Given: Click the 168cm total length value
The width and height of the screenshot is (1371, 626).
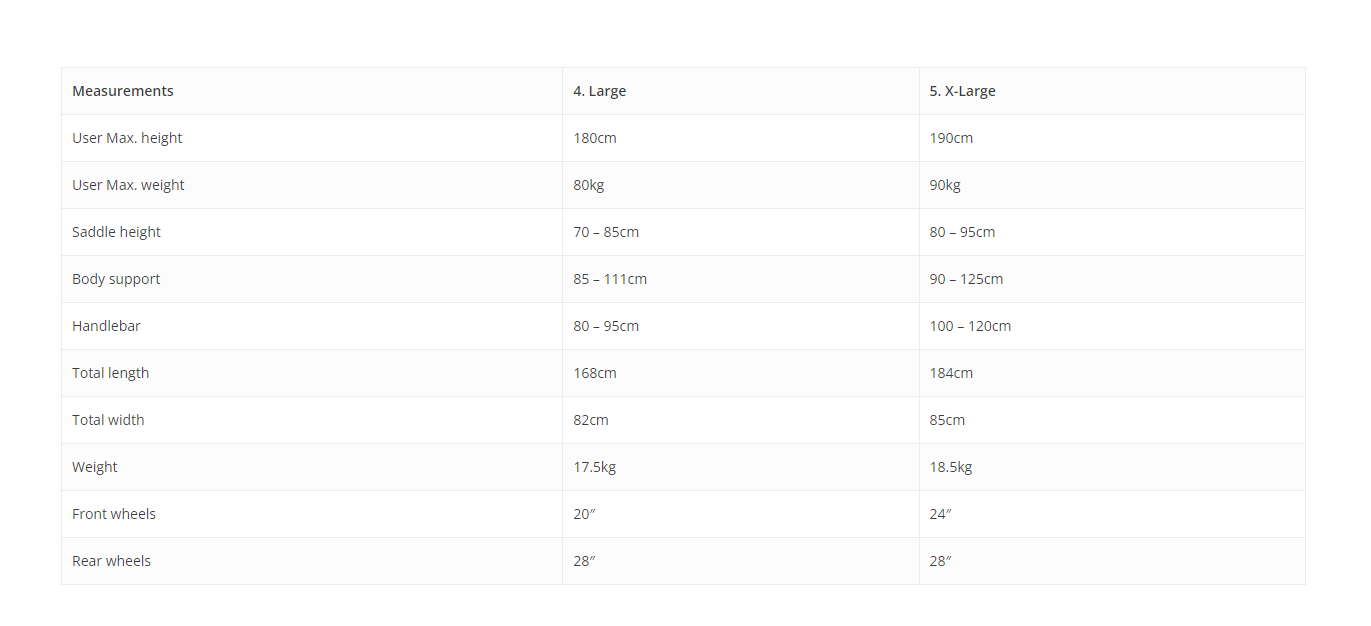Looking at the screenshot, I should 595,373.
